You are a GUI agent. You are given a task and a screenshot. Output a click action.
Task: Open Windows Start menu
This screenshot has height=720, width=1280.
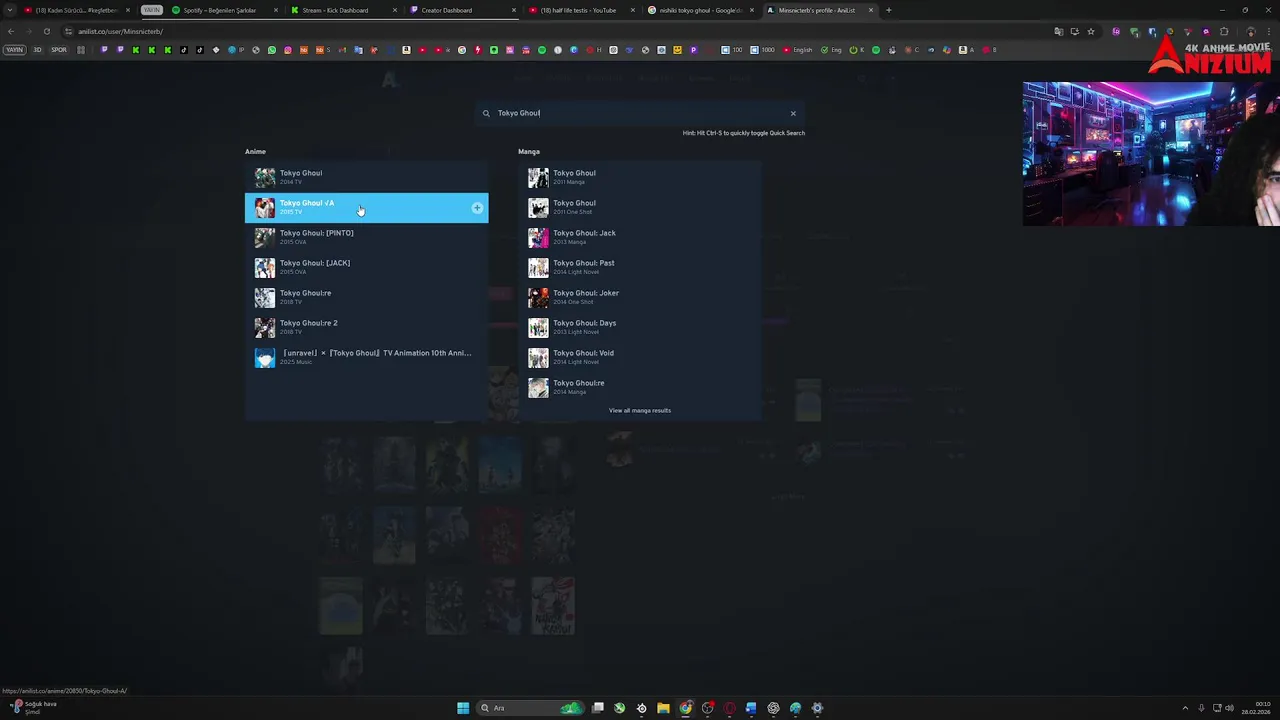tap(463, 708)
